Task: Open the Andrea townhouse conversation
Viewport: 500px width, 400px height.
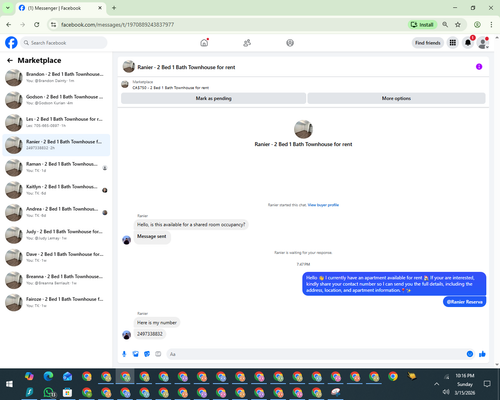Action: point(56,212)
